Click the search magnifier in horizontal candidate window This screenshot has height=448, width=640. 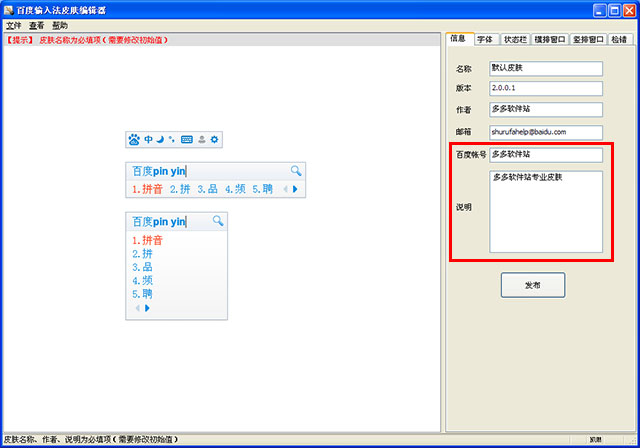point(296,171)
